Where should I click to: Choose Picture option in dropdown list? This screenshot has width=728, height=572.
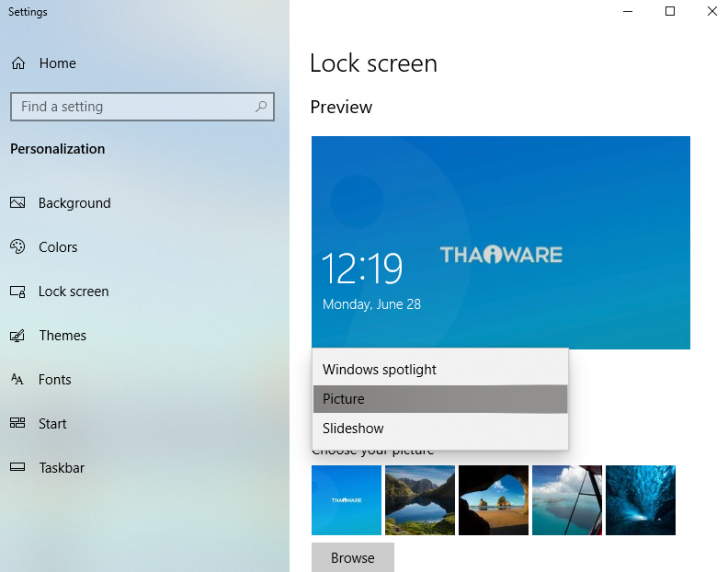coord(440,399)
